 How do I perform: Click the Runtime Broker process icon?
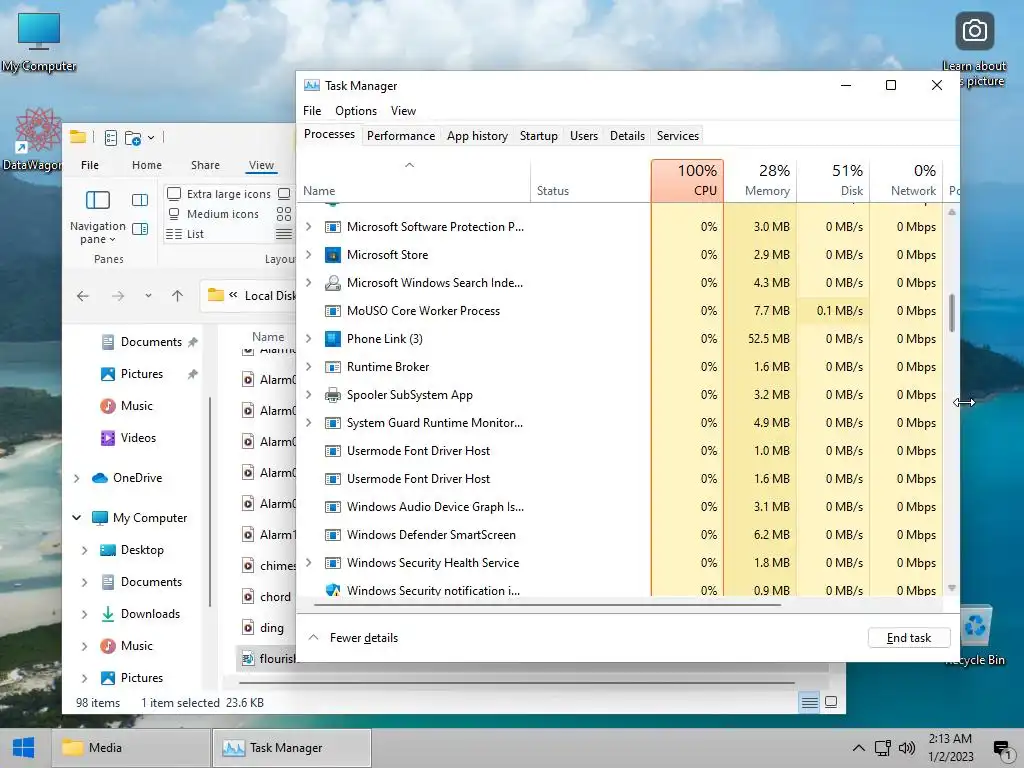(332, 367)
